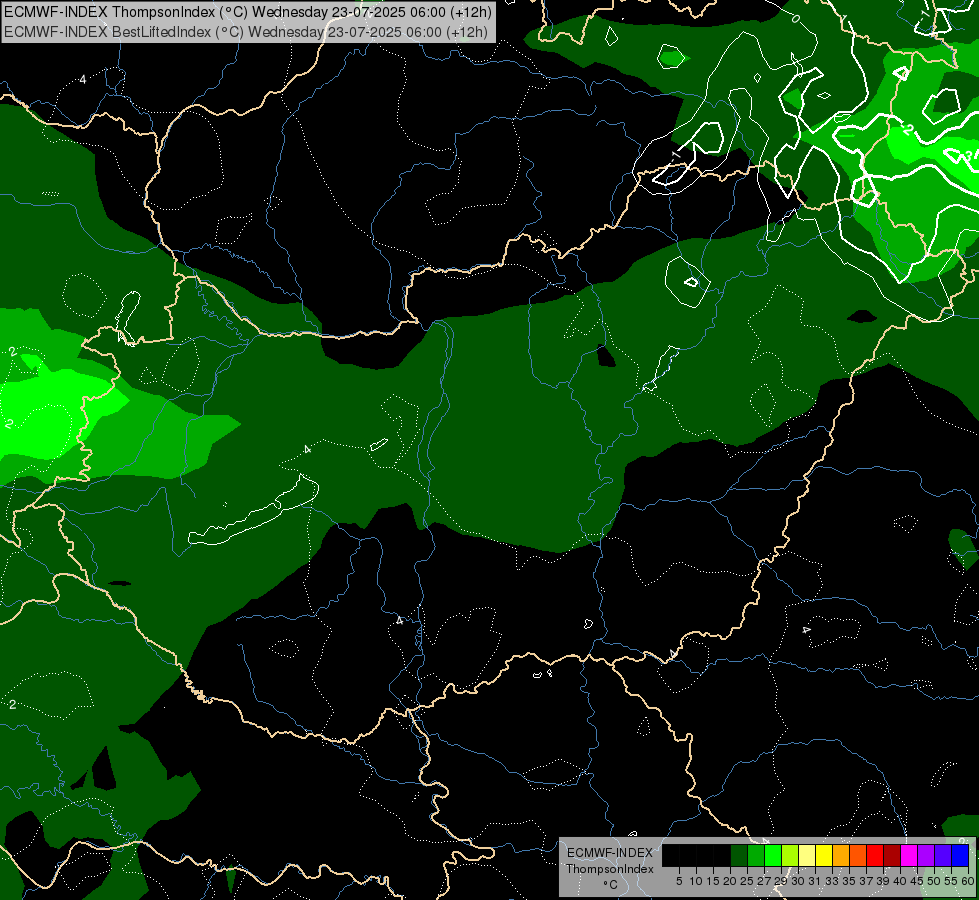Pick the orange 33–35 legend swatch
Viewport: 979px width, 900px height.
click(x=841, y=855)
